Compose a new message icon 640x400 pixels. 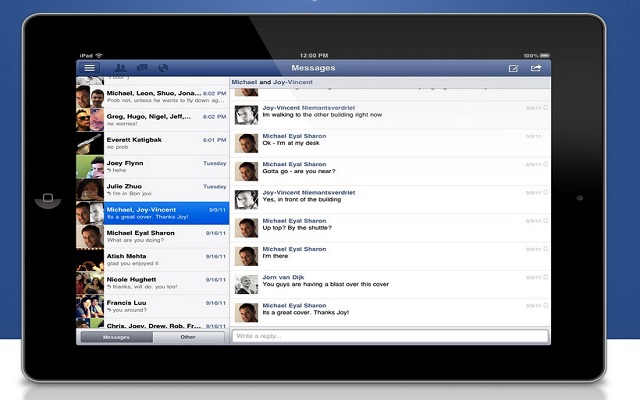click(513, 69)
